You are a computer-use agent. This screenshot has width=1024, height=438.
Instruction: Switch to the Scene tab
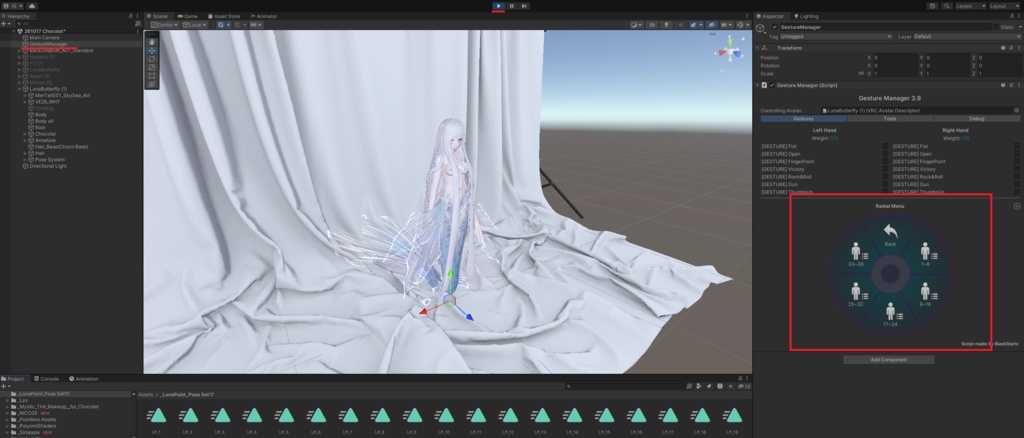157,16
